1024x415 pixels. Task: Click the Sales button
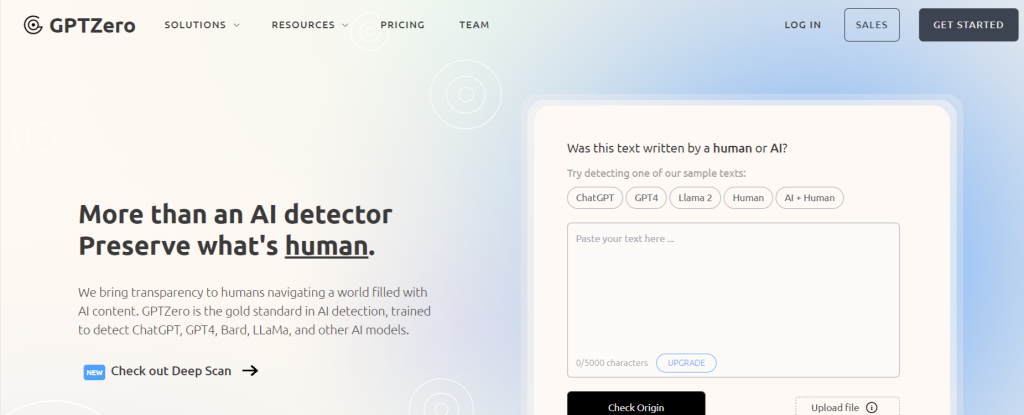(872, 25)
